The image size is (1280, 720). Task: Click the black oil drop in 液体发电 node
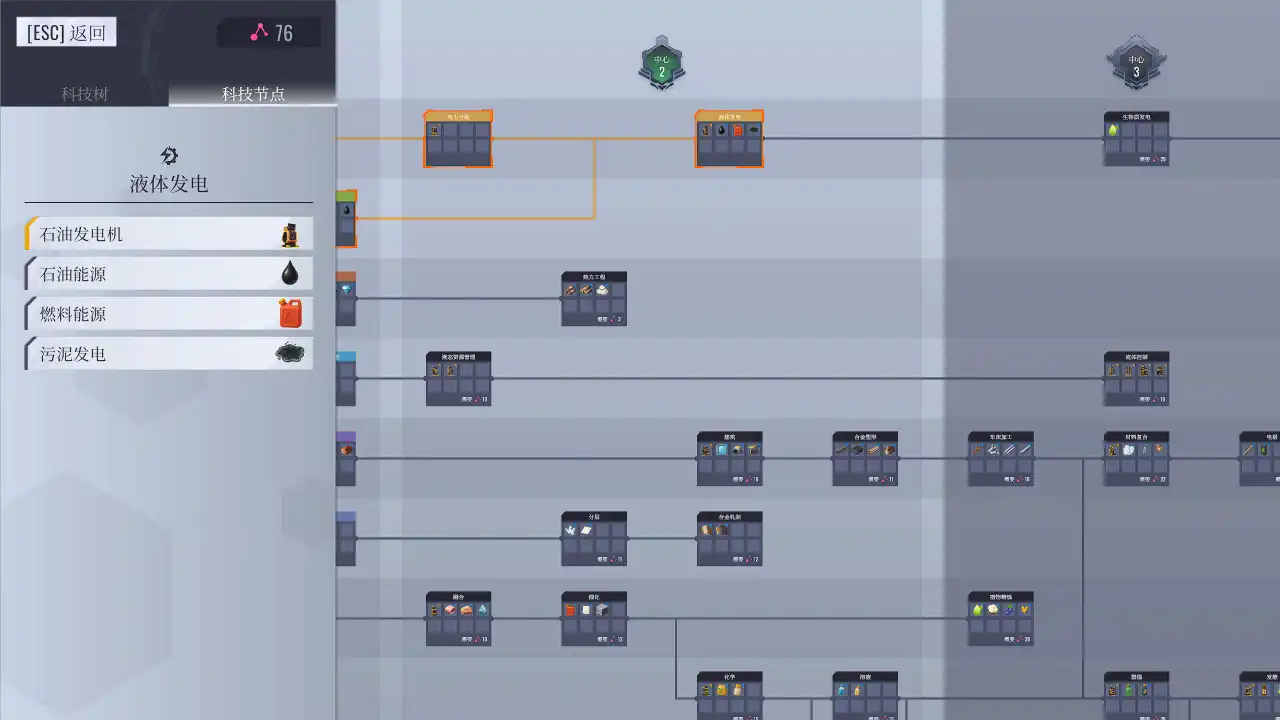(x=722, y=130)
